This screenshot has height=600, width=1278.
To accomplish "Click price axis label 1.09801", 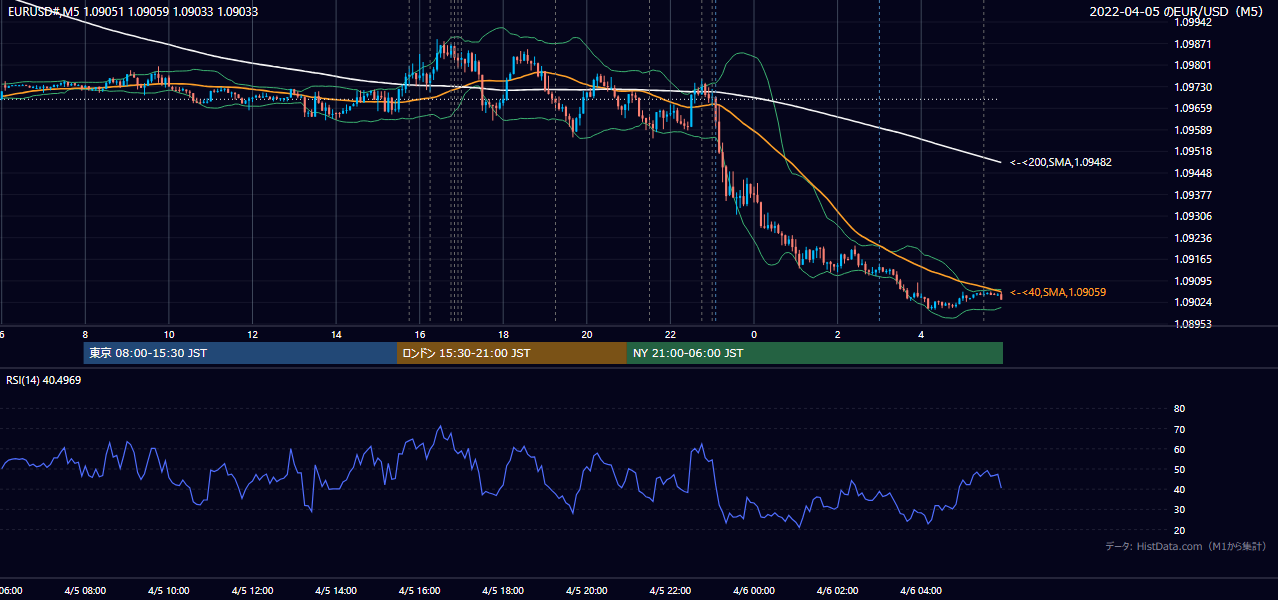I will tap(1193, 65).
